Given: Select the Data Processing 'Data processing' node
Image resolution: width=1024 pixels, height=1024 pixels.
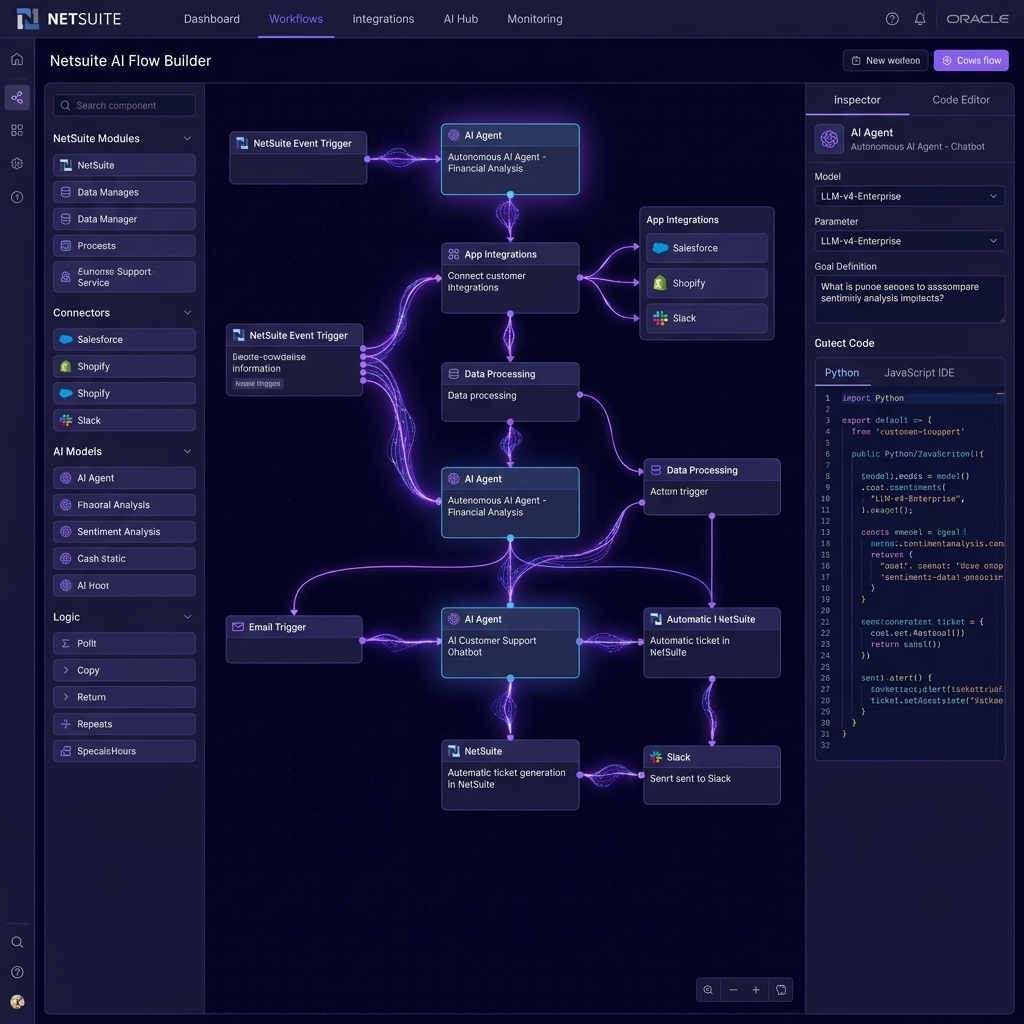Looking at the screenshot, I should (510, 392).
